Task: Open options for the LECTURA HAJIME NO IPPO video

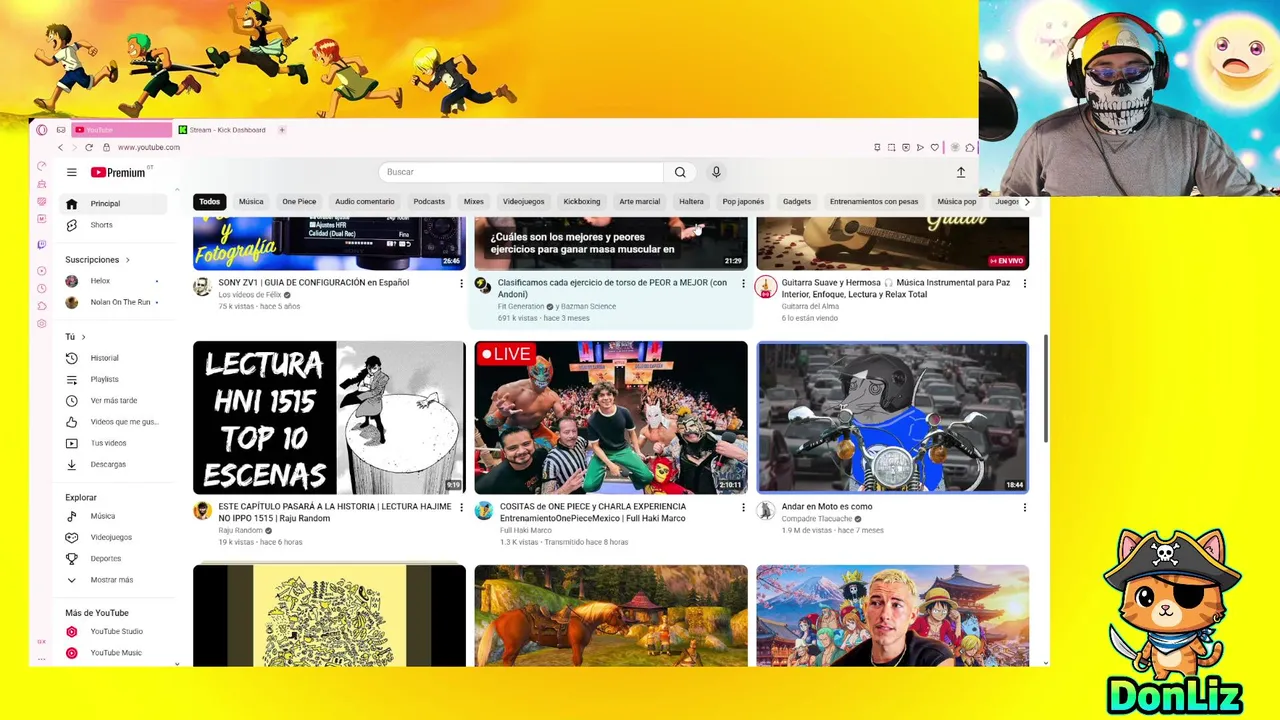Action: 461,507
